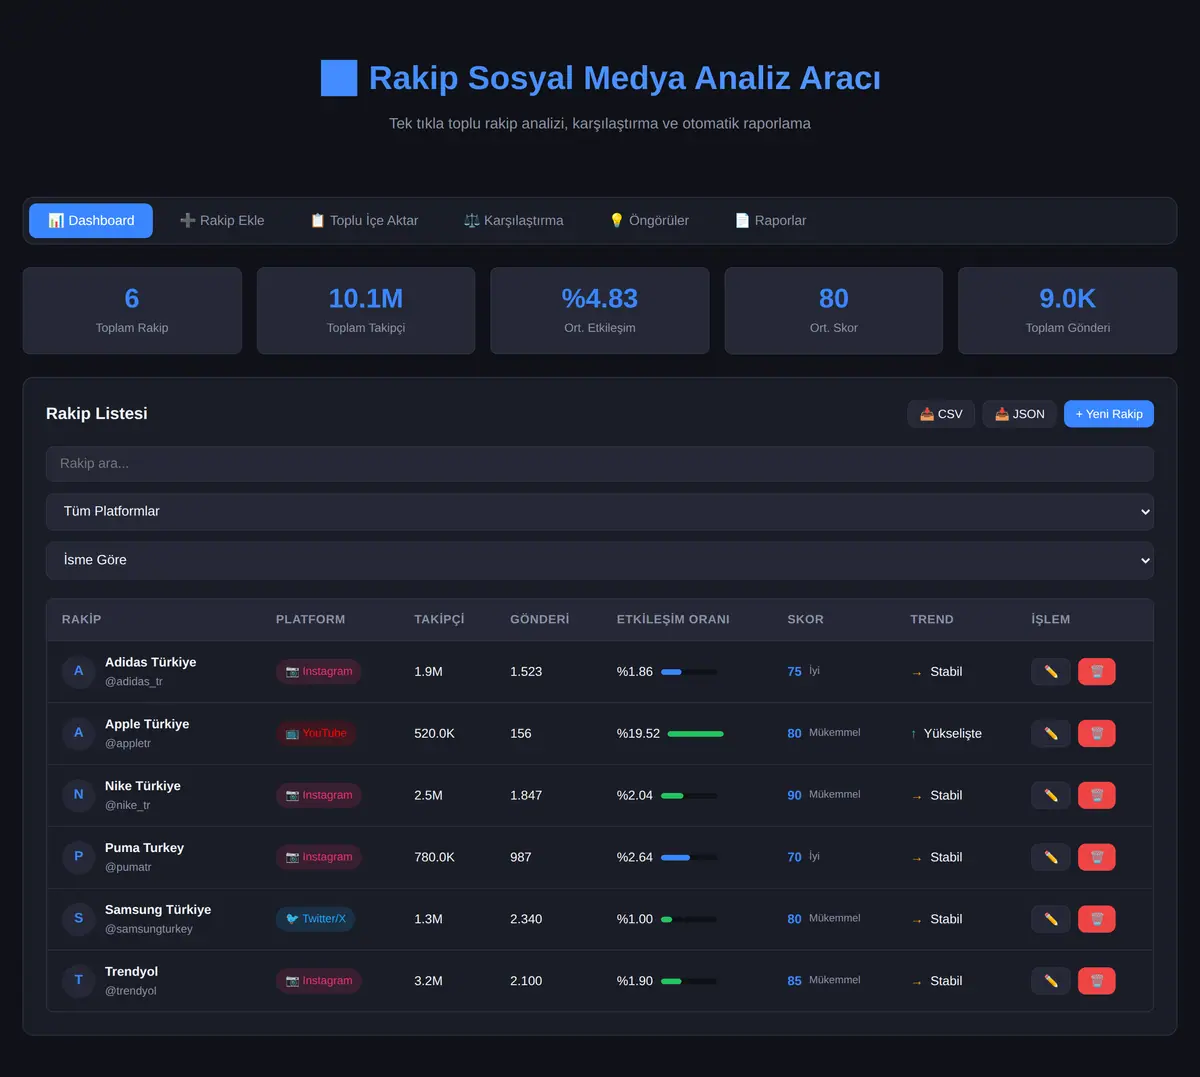Delete the Apple Türkiye competitor

pyautogui.click(x=1097, y=734)
